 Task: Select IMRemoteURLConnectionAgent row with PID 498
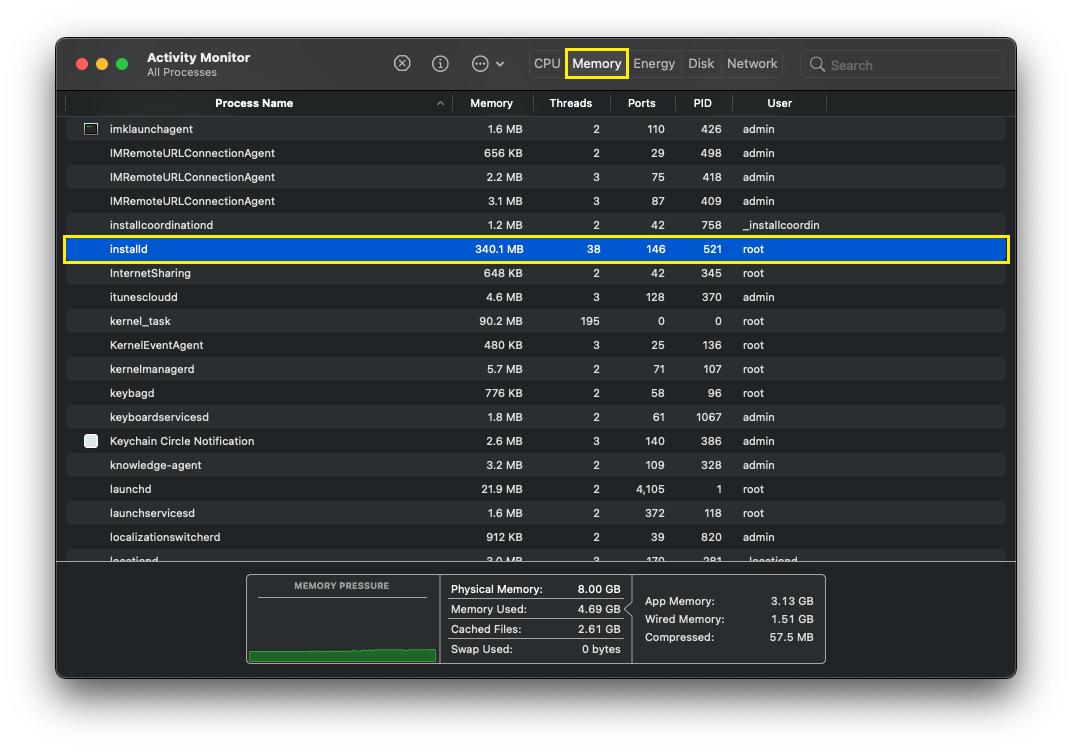(536, 153)
